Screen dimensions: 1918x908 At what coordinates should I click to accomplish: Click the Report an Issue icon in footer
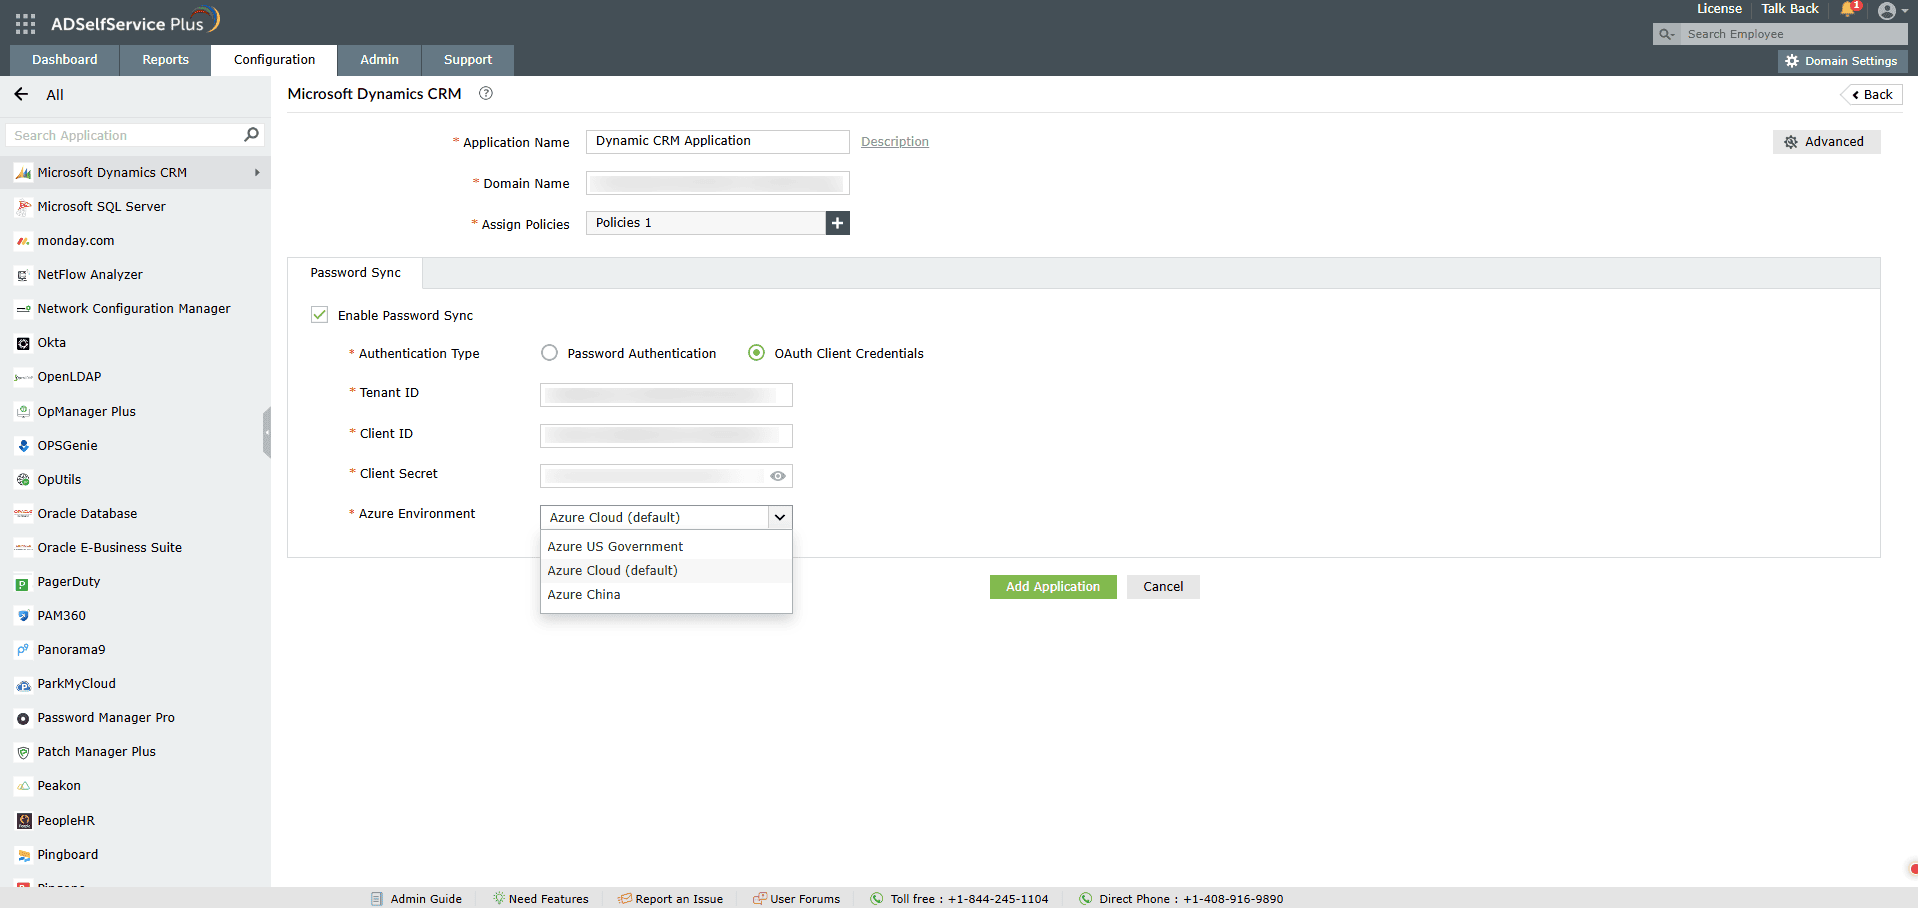click(623, 898)
